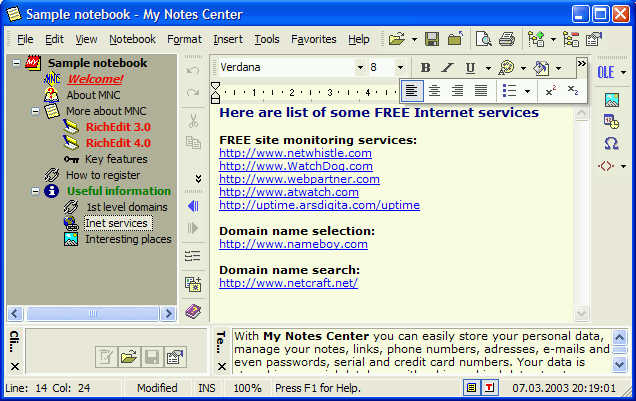The height and width of the screenshot is (401, 636).
Task: Open the Verdana font name dropdown
Action: point(360,68)
